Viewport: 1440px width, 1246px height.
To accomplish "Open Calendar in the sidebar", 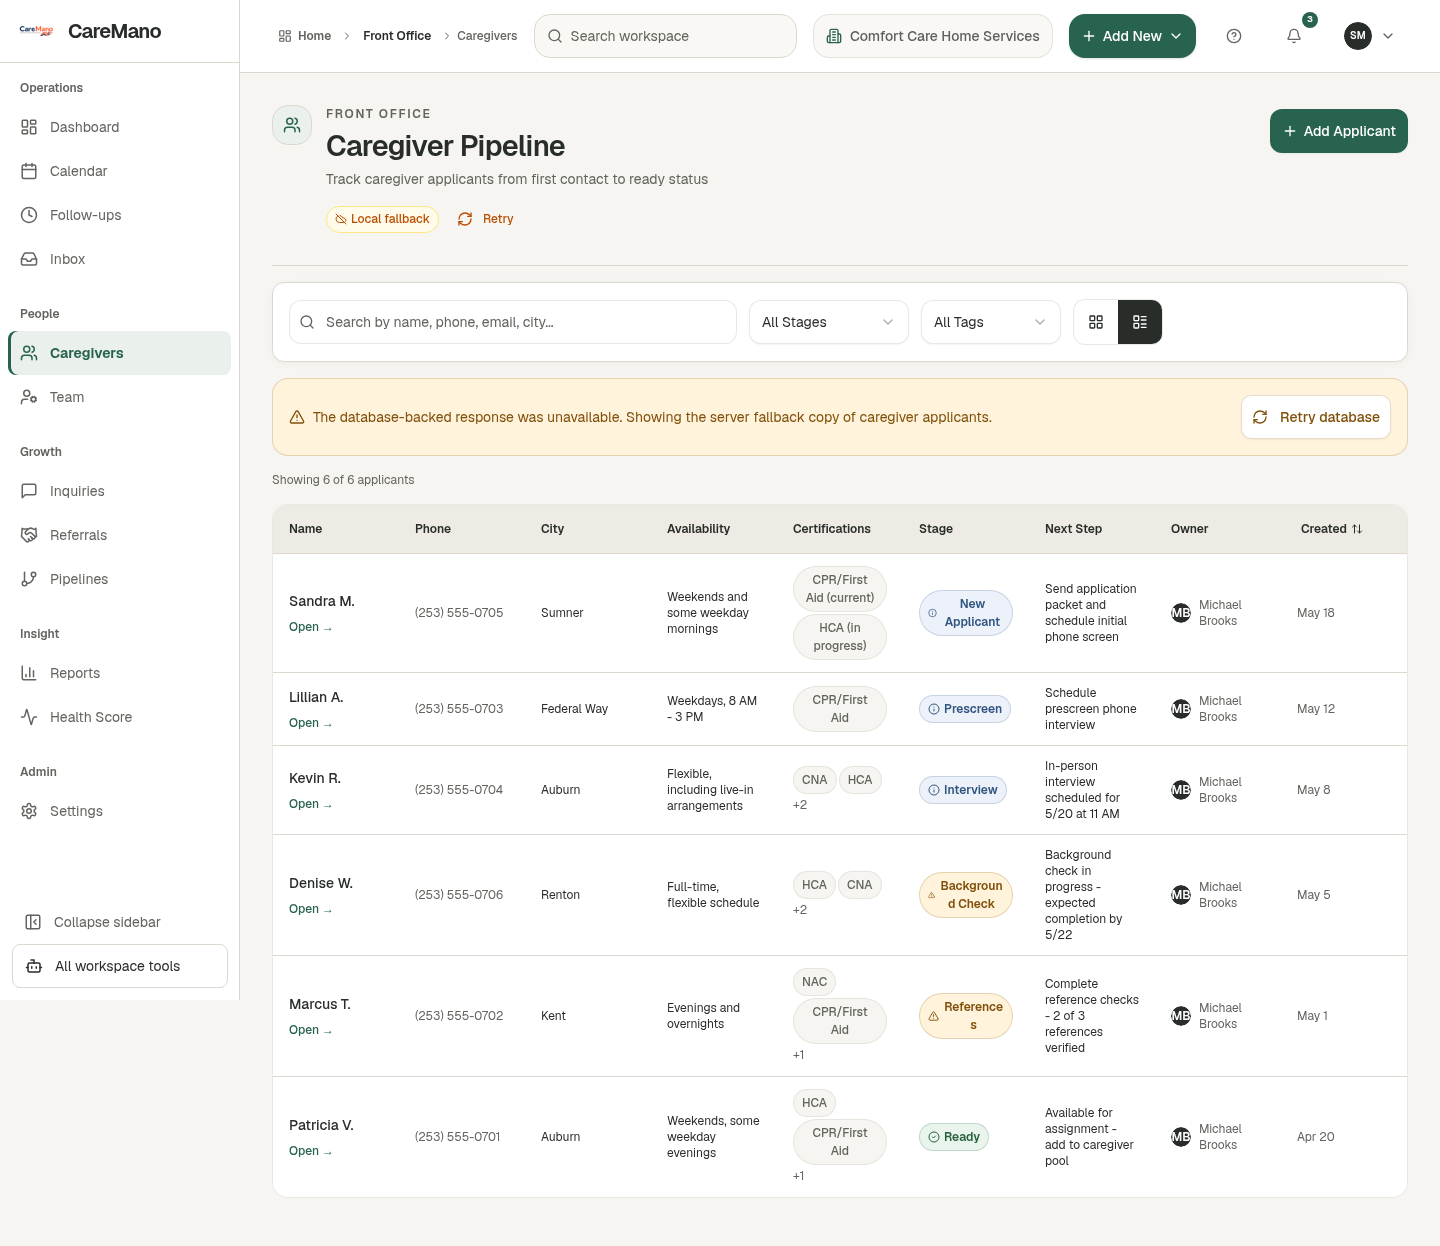I will [120, 171].
